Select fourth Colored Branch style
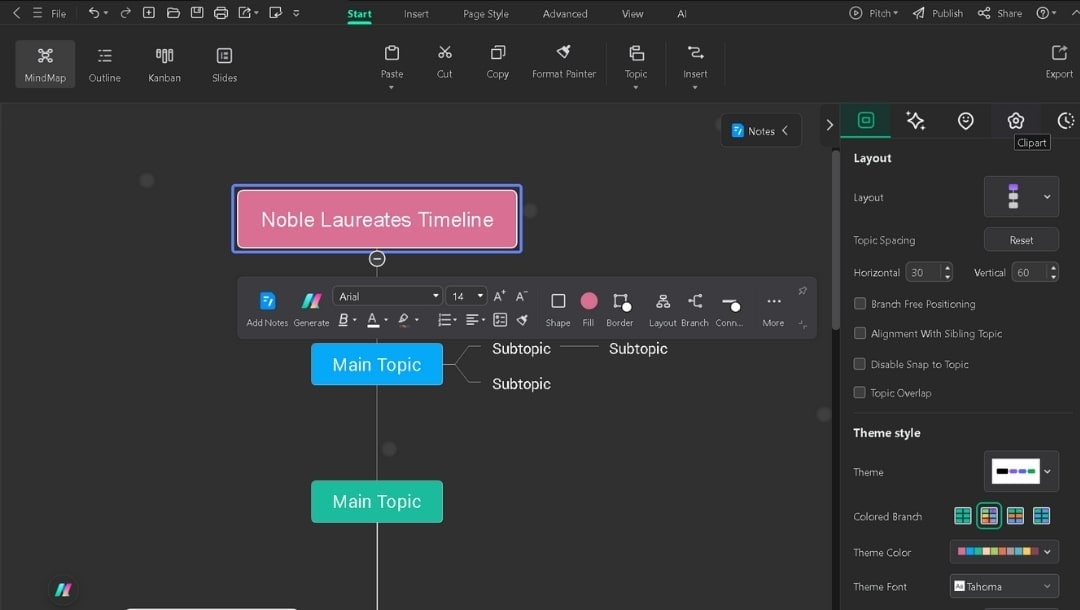This screenshot has width=1080, height=610. (1041, 516)
